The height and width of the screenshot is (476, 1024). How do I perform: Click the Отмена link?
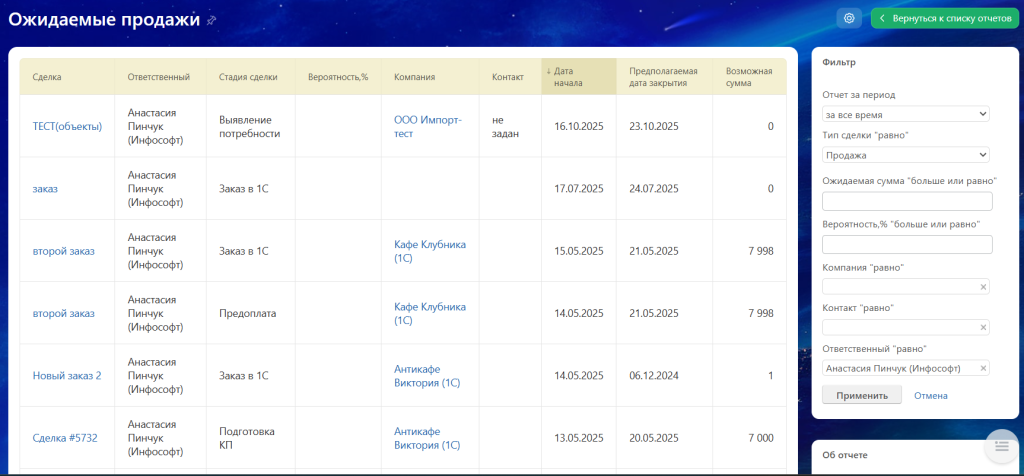pyautogui.click(x=930, y=395)
